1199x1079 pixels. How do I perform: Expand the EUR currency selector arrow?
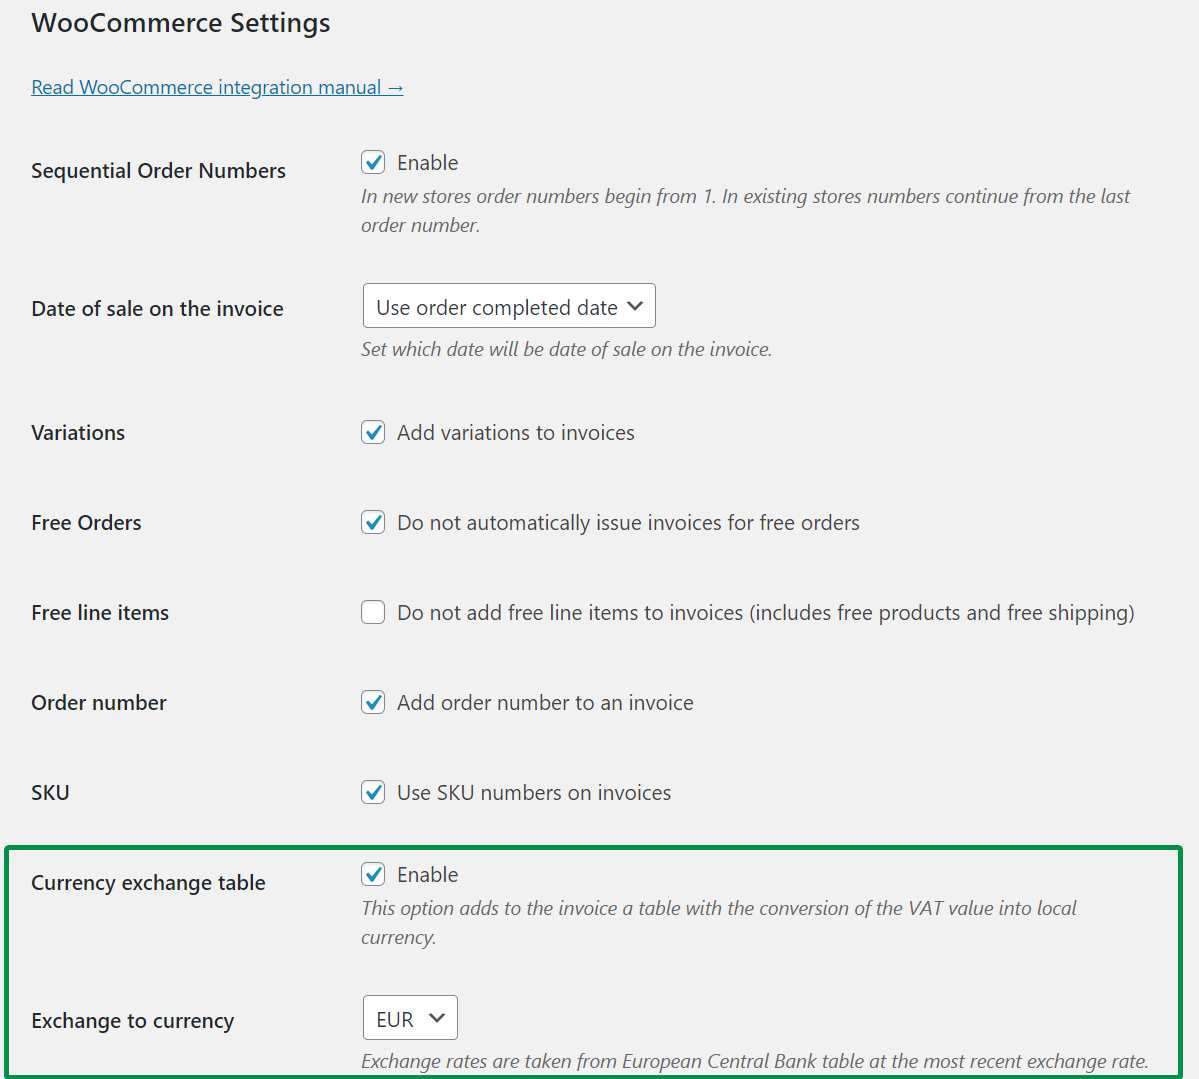[x=437, y=1017]
